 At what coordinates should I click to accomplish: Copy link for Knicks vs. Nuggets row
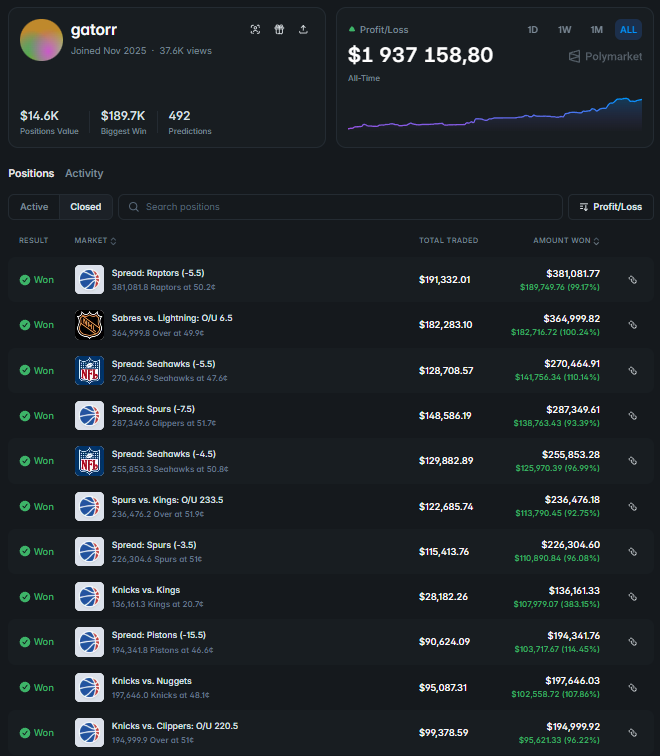click(633, 688)
